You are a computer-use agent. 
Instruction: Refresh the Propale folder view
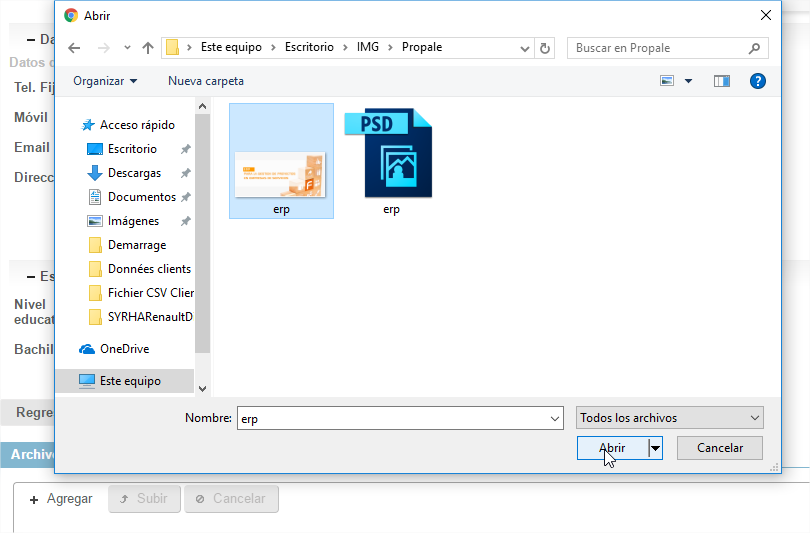(x=545, y=48)
